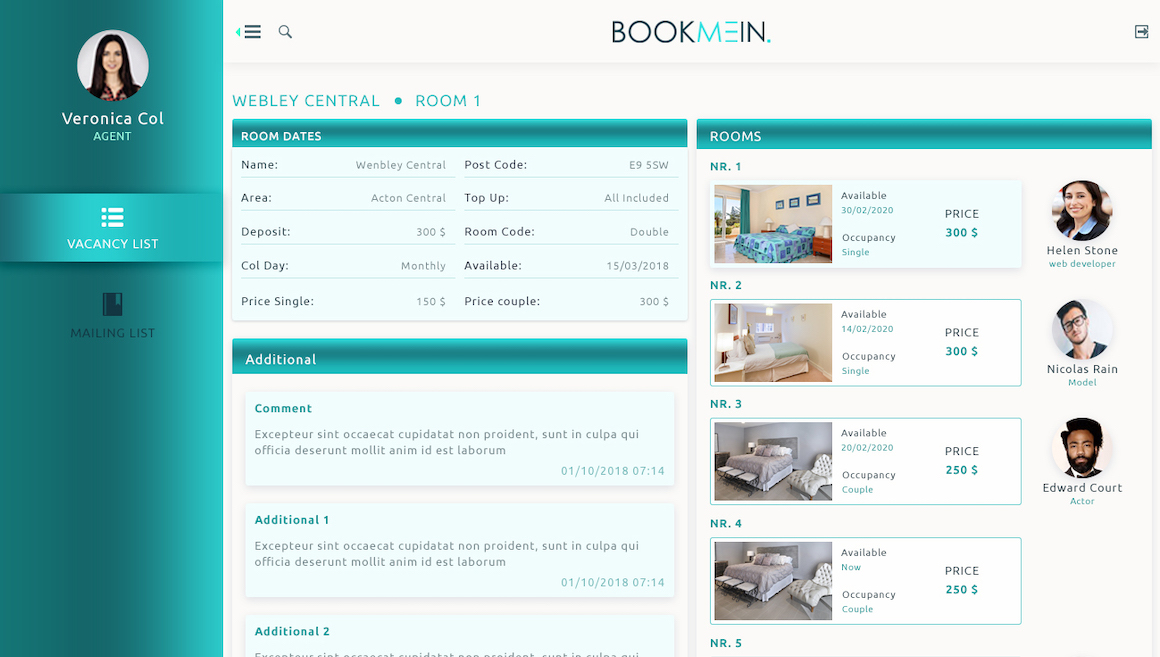Click the Available value 15/03/2018
1160x657 pixels.
638,266
